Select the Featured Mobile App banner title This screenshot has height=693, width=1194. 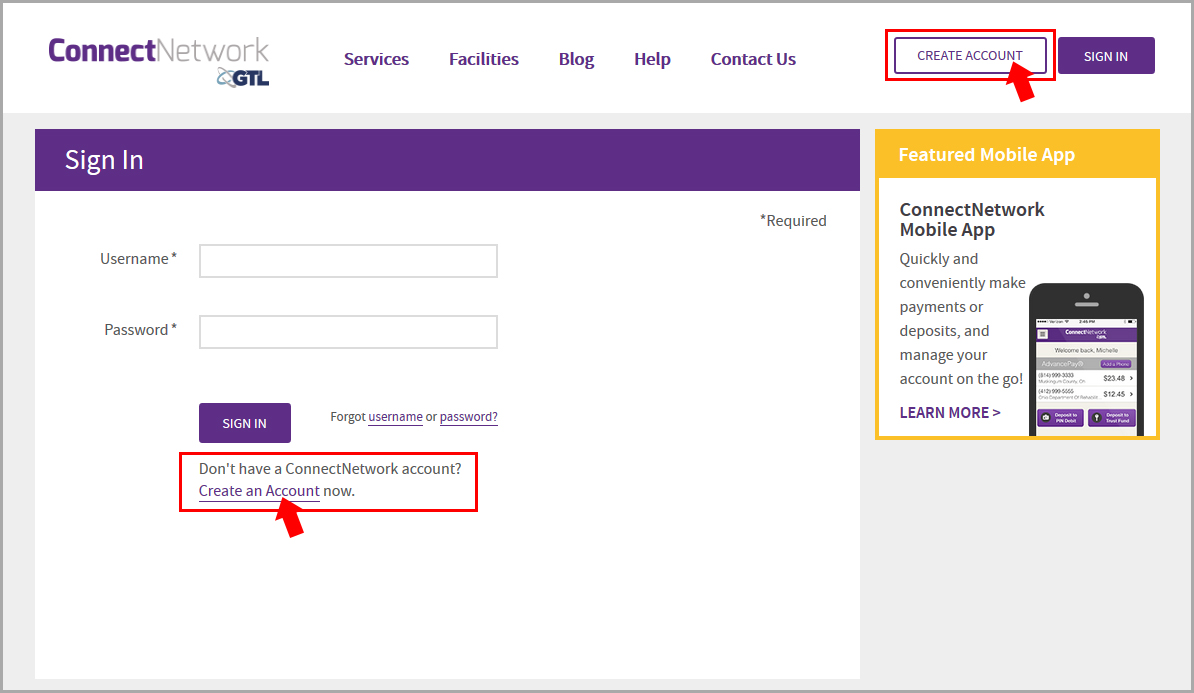986,155
